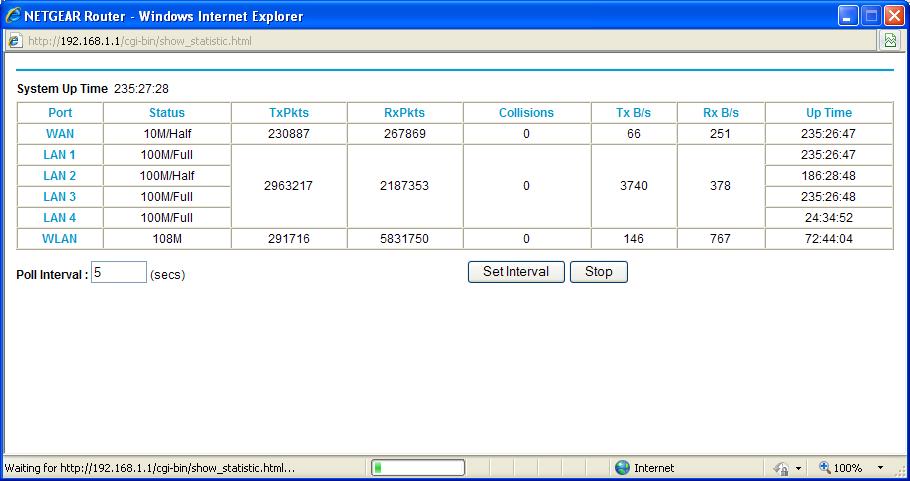The image size is (910, 481).
Task: Select the WAN port label
Action: click(60, 134)
